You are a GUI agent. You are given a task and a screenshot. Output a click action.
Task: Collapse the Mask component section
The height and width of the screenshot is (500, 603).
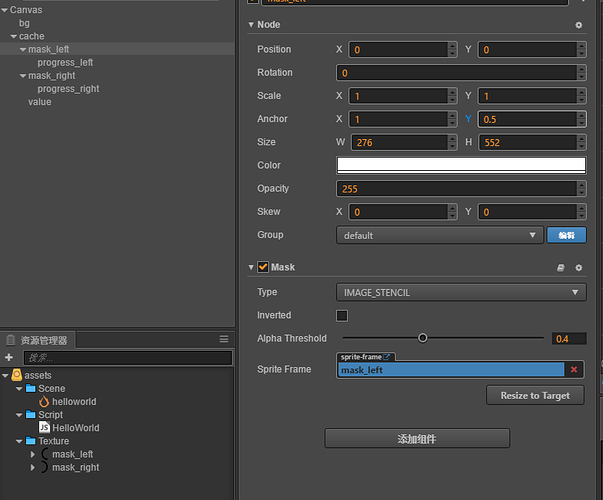point(251,267)
